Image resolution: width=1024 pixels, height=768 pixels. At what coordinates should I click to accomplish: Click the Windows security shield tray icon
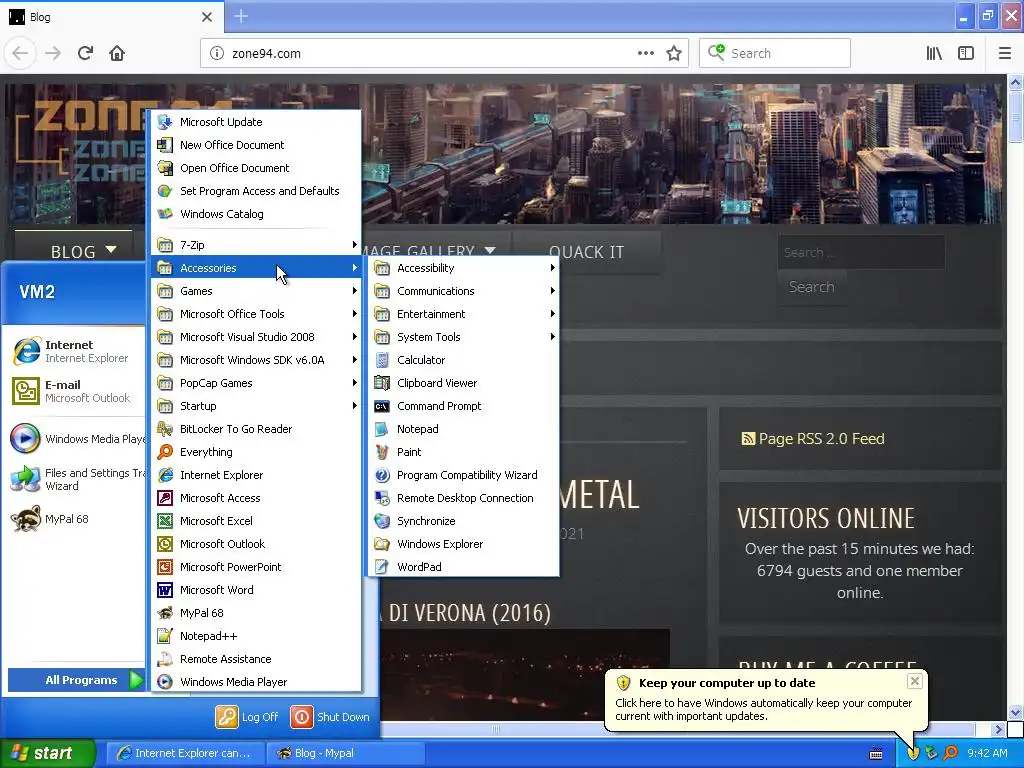pyautogui.click(x=913, y=753)
